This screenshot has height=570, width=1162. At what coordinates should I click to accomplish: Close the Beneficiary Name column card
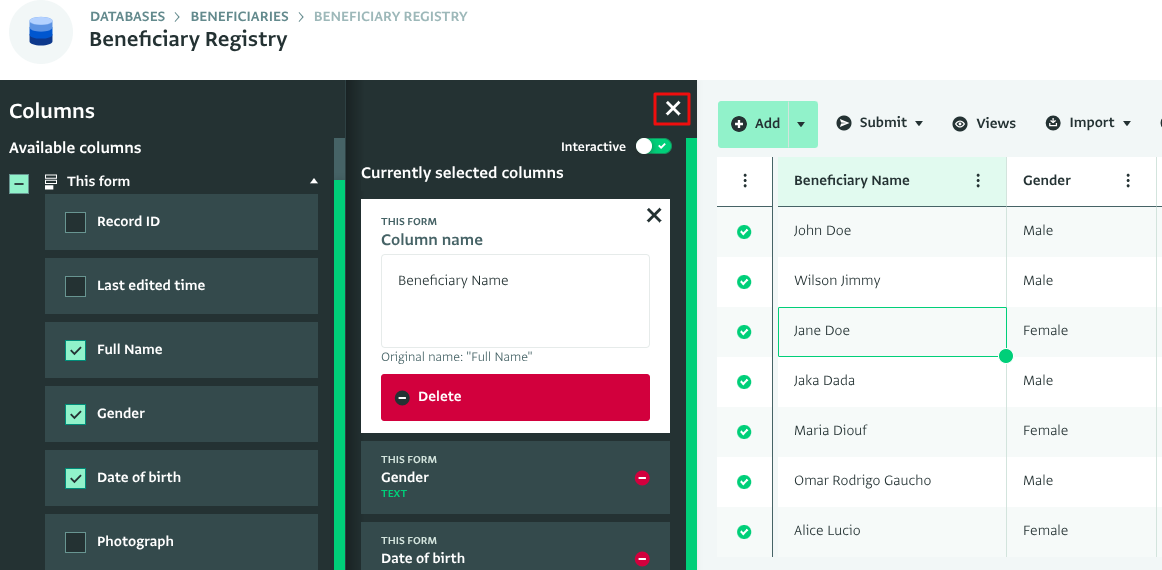pyautogui.click(x=654, y=215)
